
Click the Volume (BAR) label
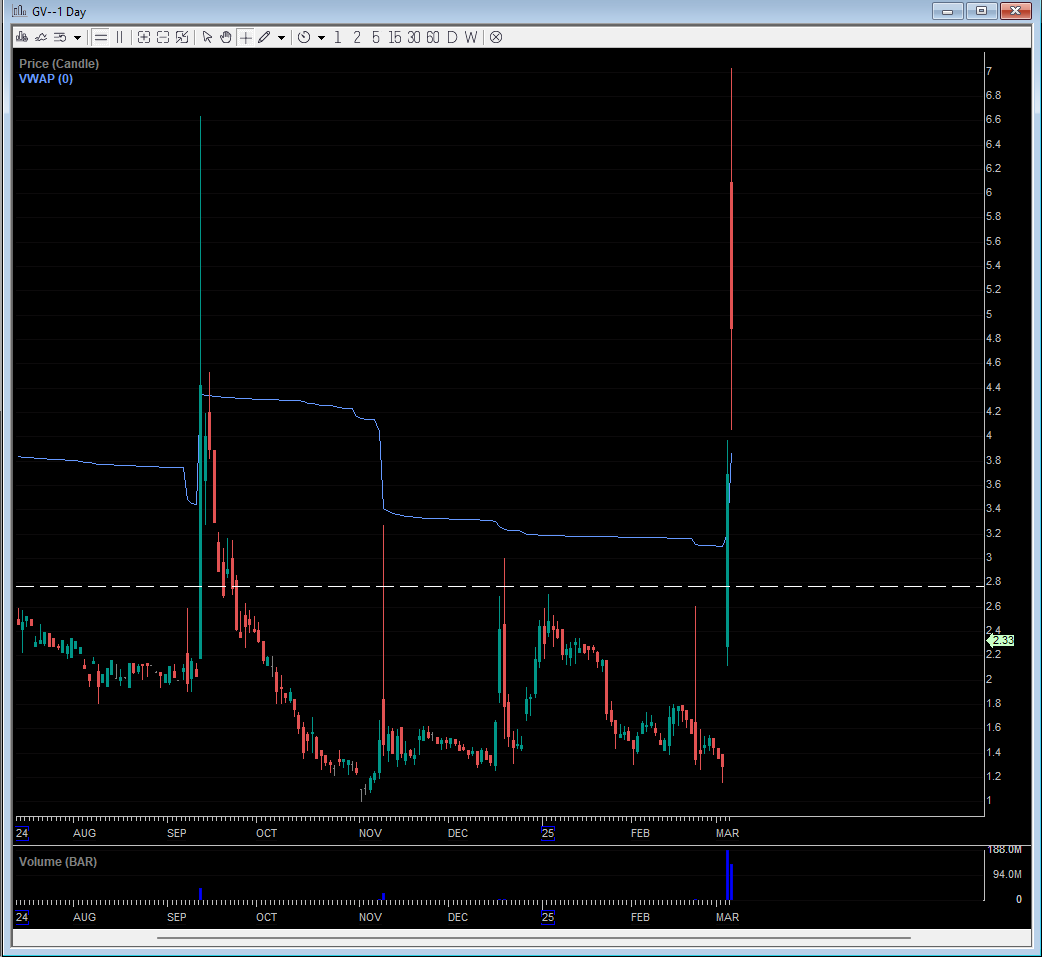[x=58, y=861]
